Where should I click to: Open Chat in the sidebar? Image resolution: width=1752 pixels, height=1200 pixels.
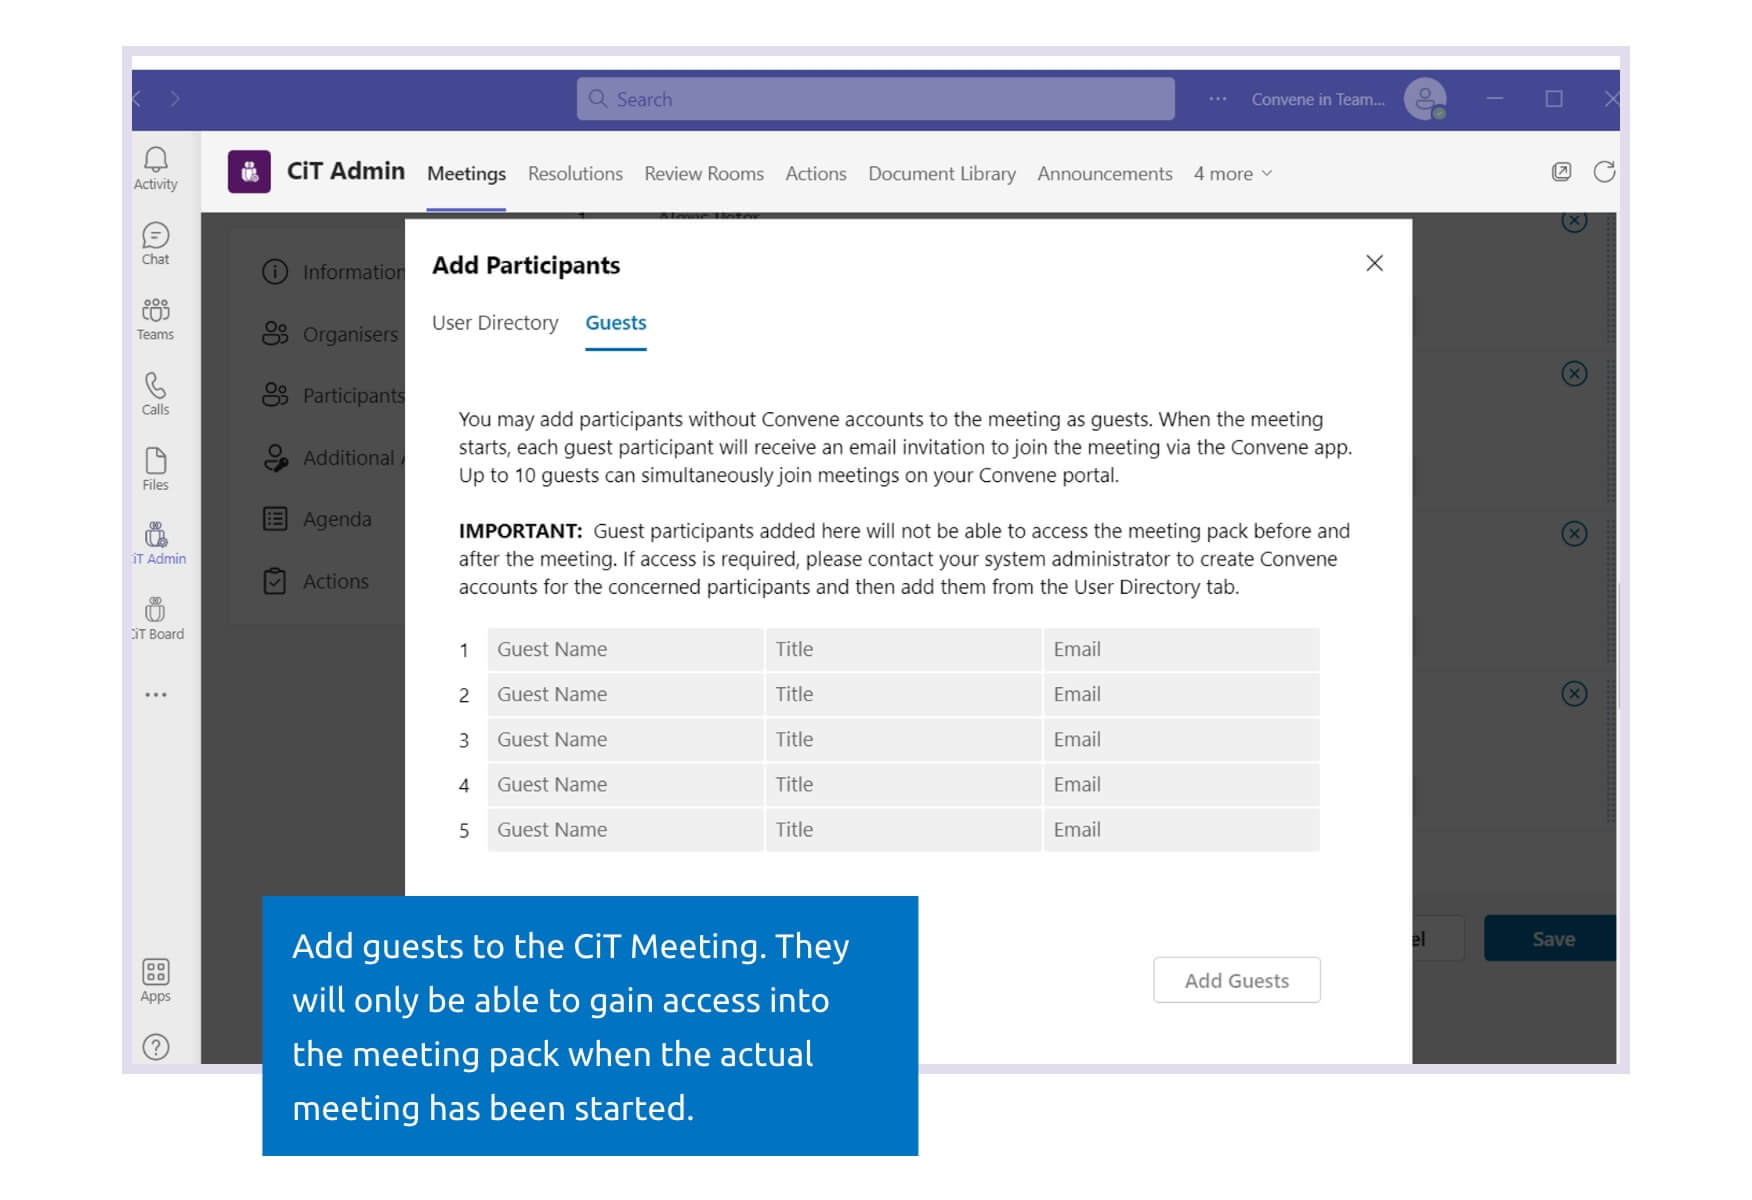tap(156, 243)
